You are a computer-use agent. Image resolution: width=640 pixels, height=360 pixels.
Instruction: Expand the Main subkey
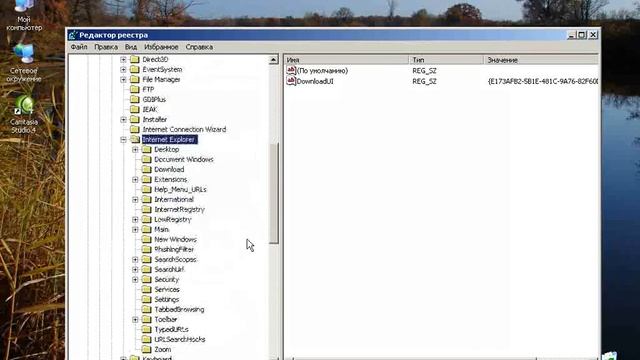coord(135,229)
